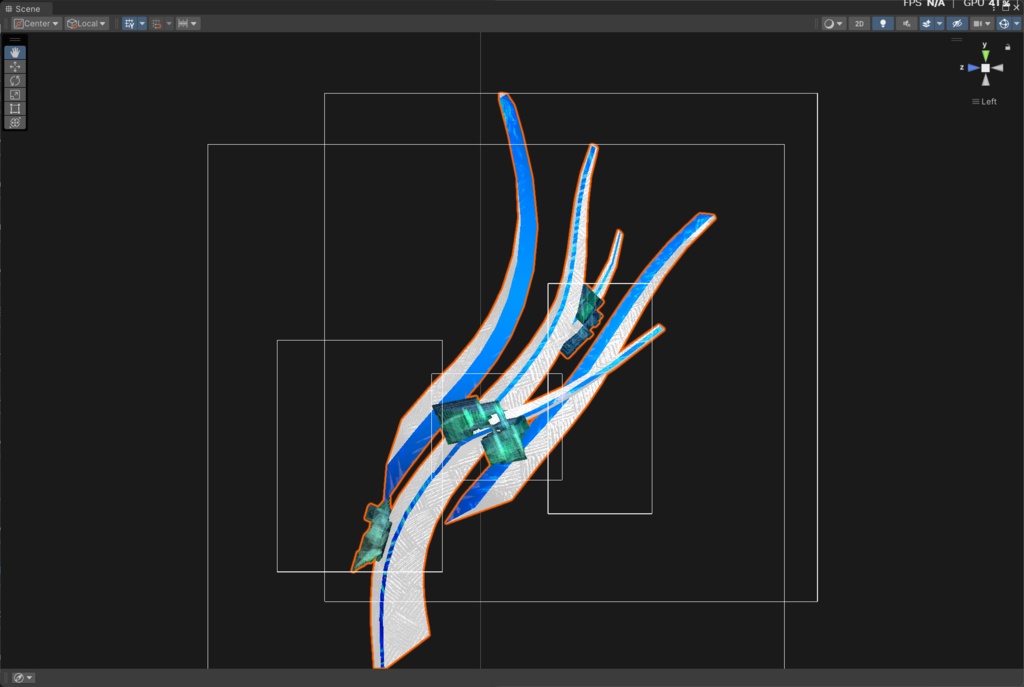The height and width of the screenshot is (687, 1024).
Task: Open scene camera settings dropdown
Action: point(982,24)
